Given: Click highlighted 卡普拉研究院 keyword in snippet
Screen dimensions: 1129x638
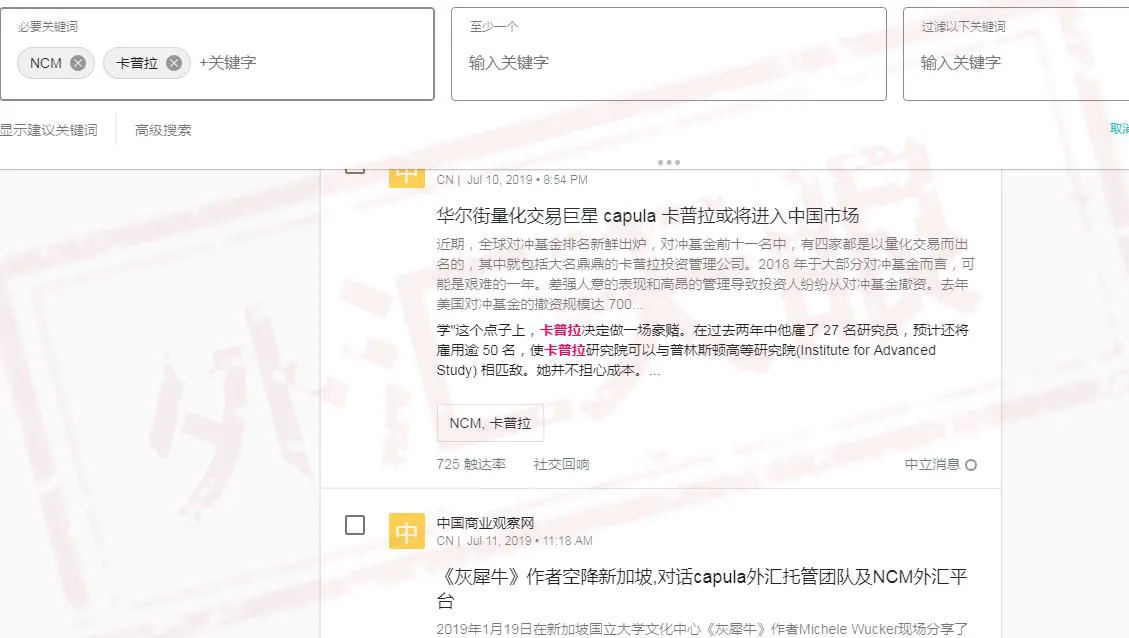Looking at the screenshot, I should (565, 351).
